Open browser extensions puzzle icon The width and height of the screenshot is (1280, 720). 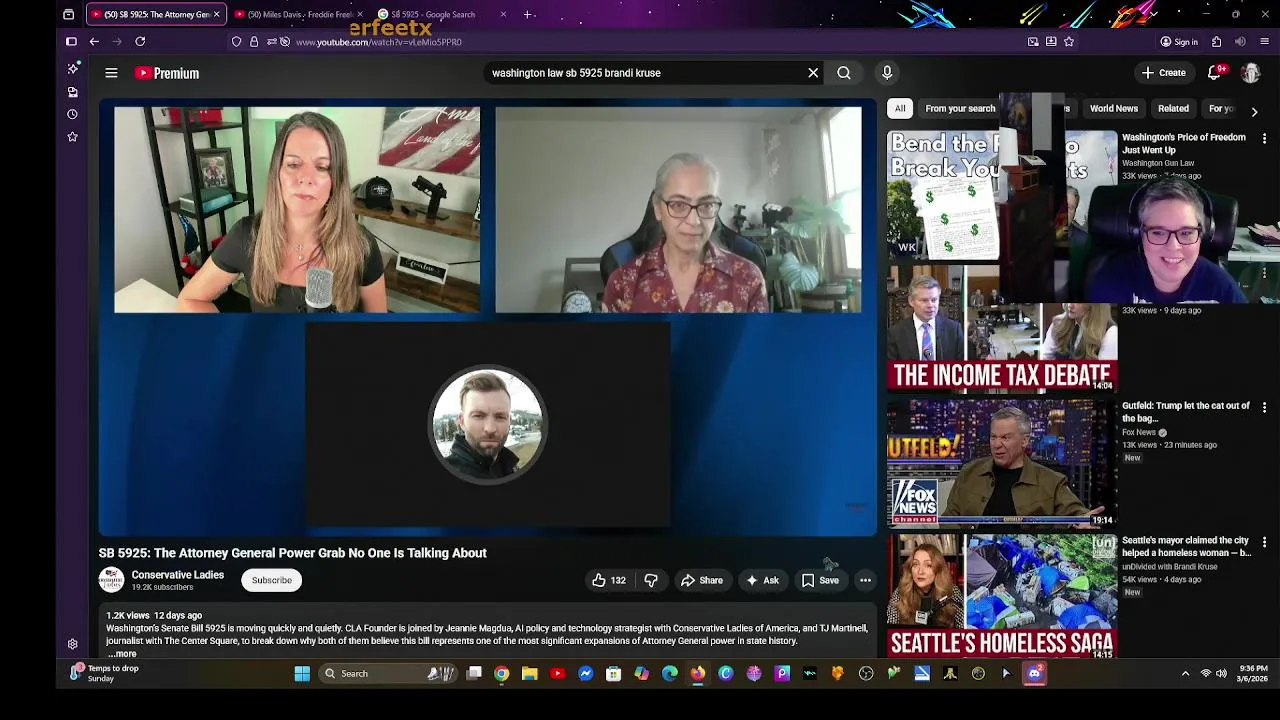(1216, 42)
